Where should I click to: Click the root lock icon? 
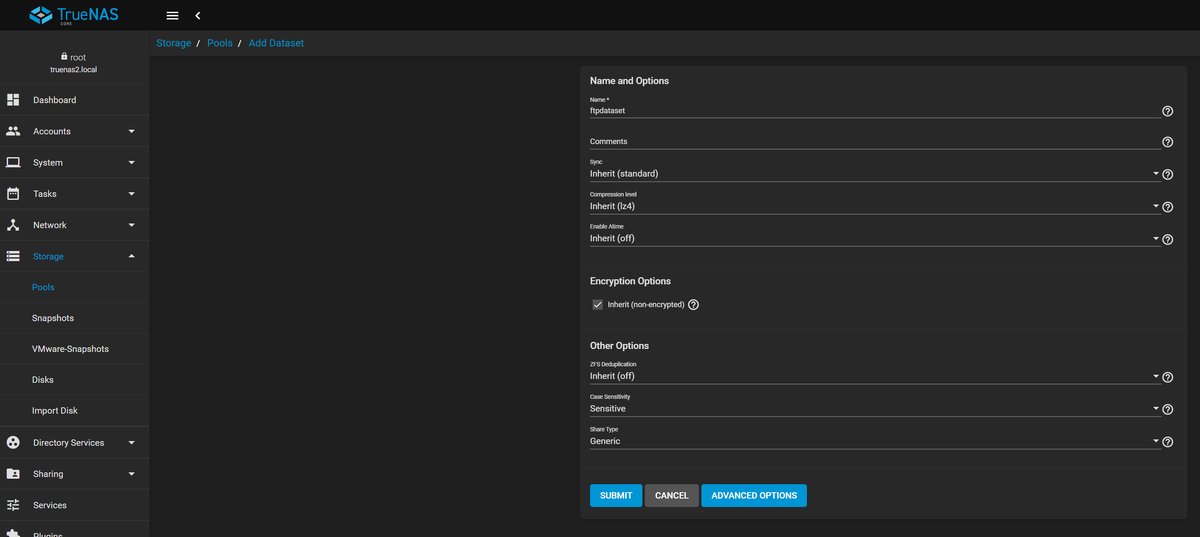(64, 57)
